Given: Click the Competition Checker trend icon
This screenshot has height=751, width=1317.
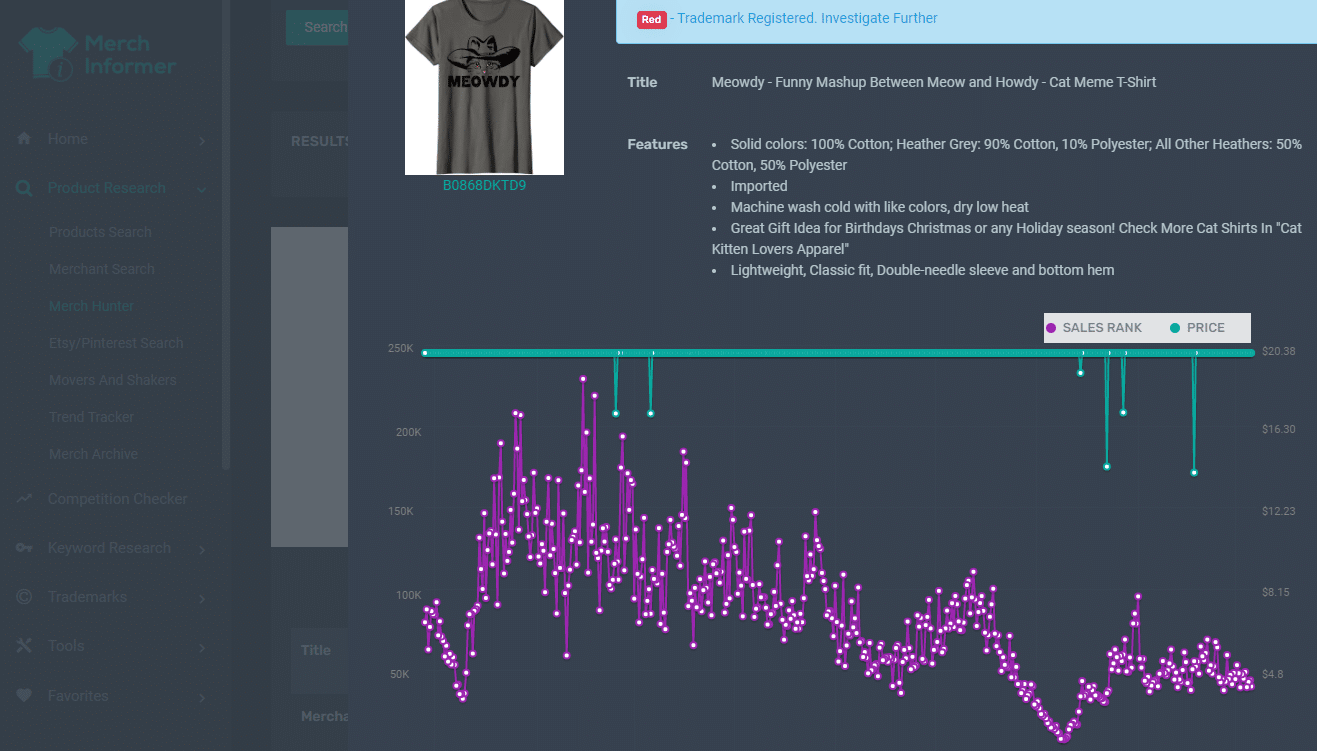Looking at the screenshot, I should 24,499.
